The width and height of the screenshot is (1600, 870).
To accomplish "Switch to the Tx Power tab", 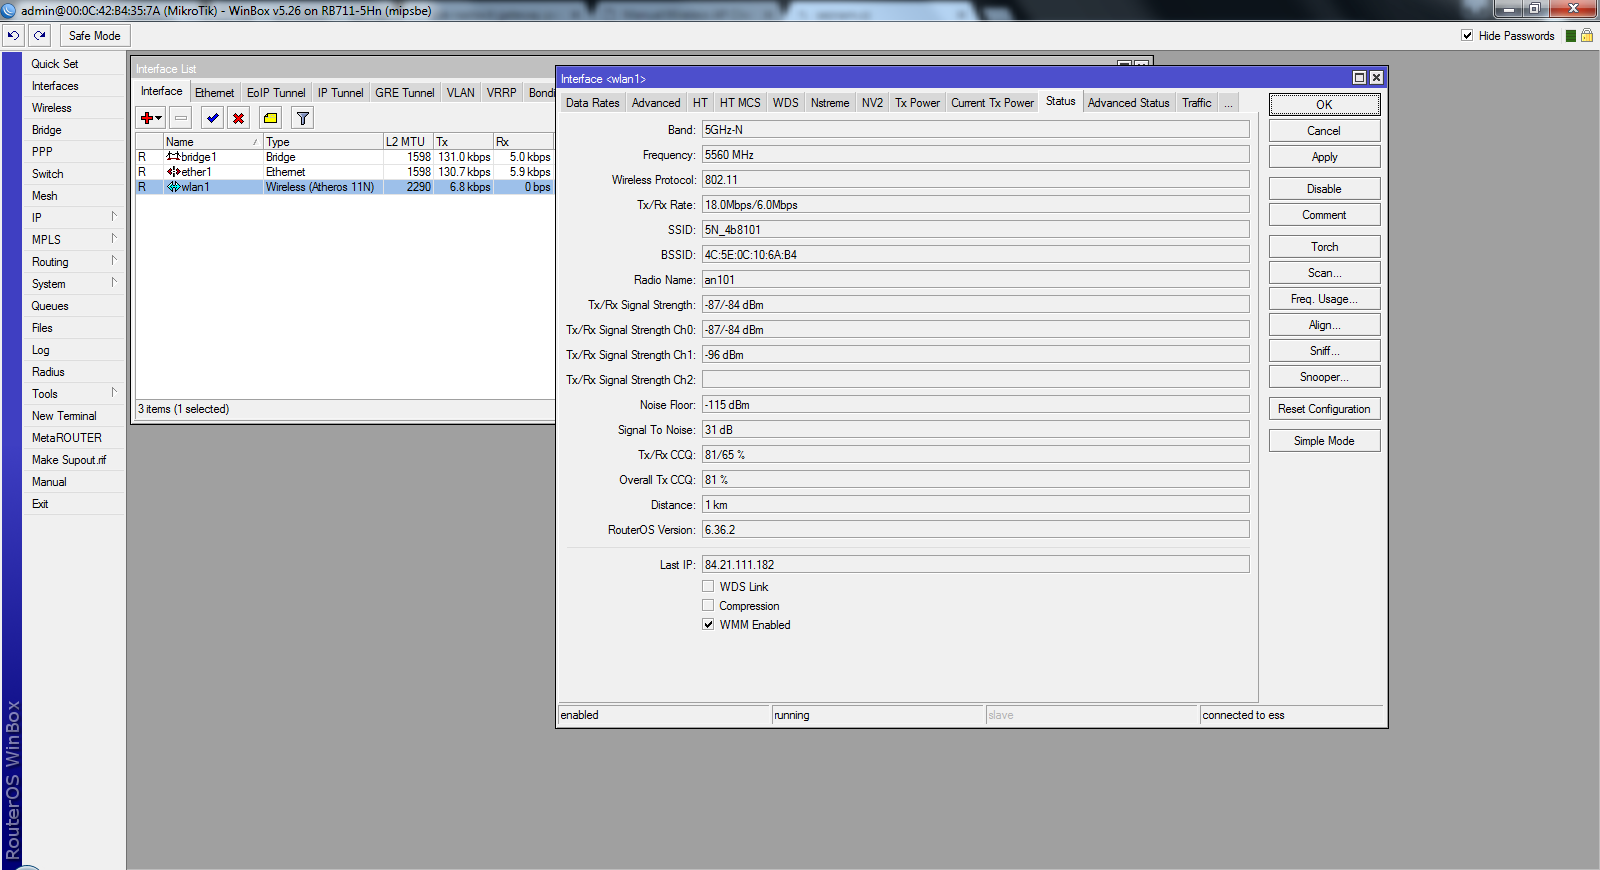I will 917,103.
